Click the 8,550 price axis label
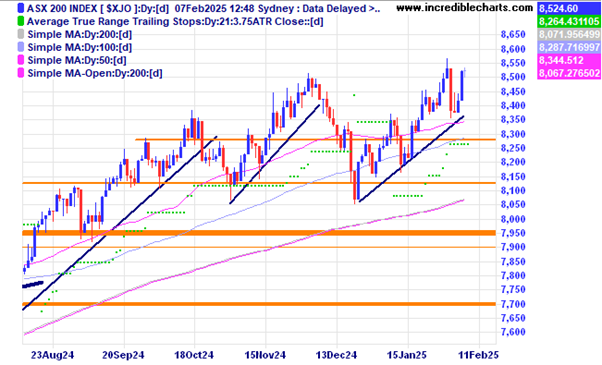Viewport: 602px width, 365px height. click(x=513, y=63)
